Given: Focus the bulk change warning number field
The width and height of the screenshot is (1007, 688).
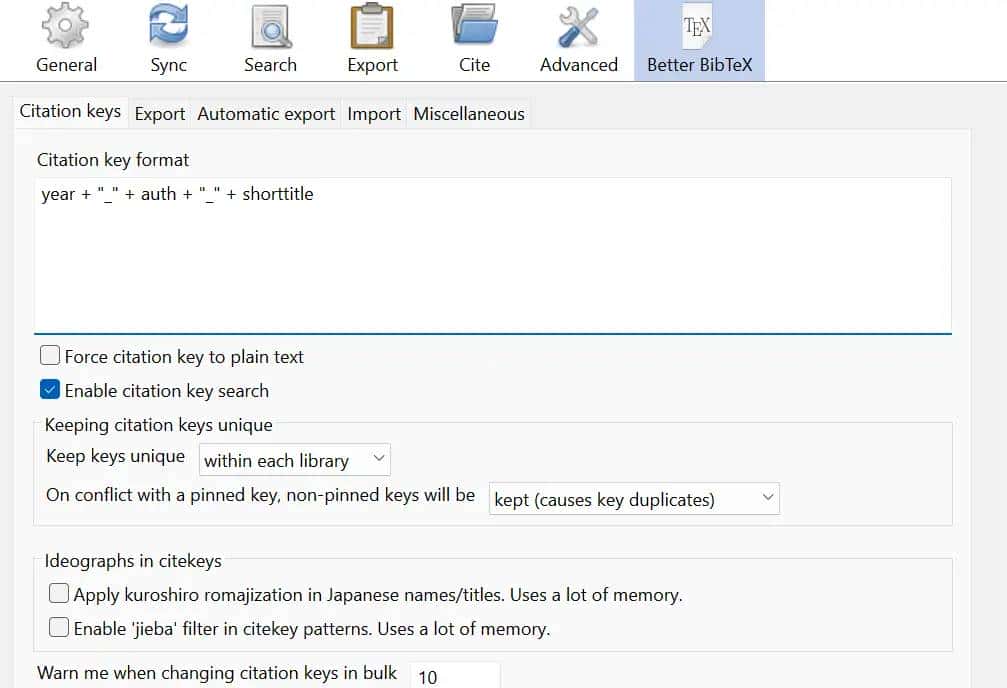Looking at the screenshot, I should [455, 676].
